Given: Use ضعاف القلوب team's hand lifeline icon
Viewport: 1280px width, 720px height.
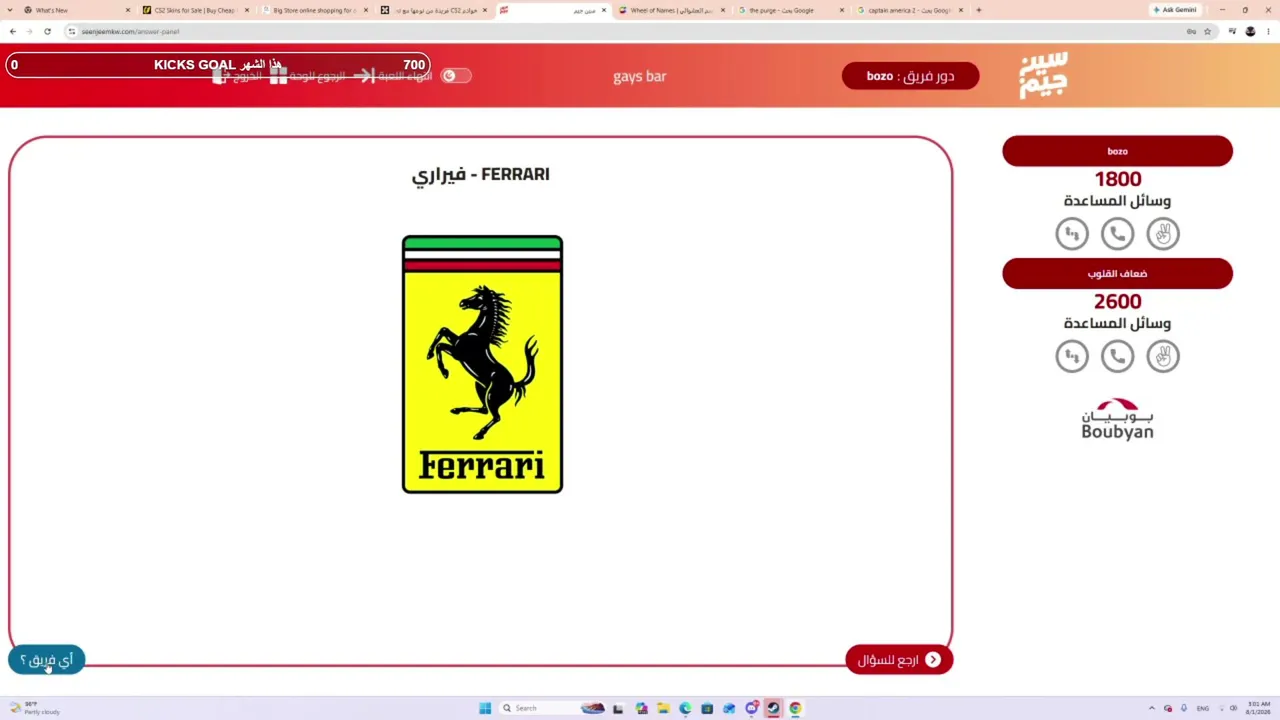Looking at the screenshot, I should click(1163, 356).
